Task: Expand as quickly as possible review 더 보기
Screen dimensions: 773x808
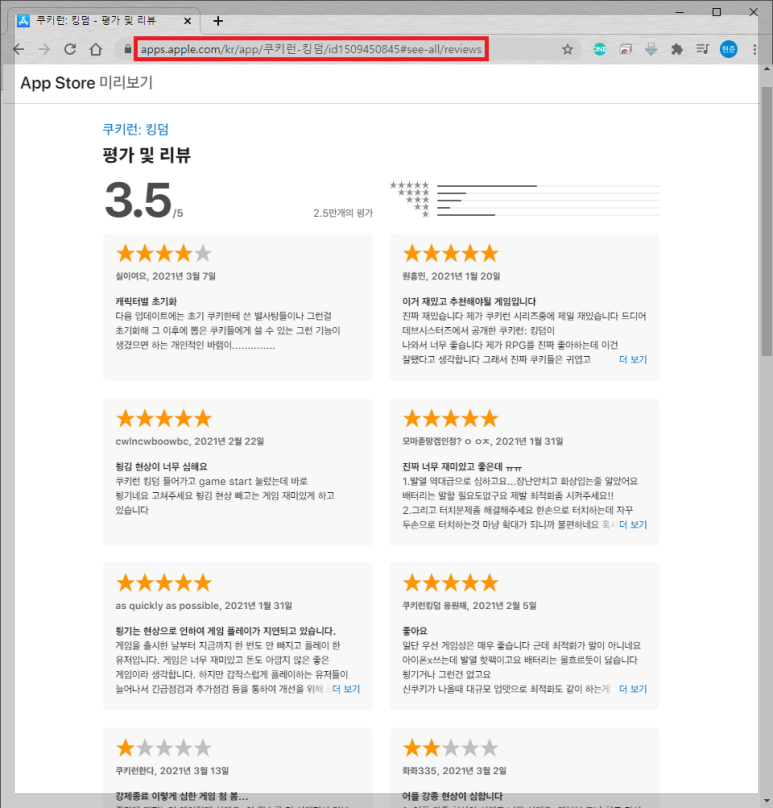Action: (346, 689)
